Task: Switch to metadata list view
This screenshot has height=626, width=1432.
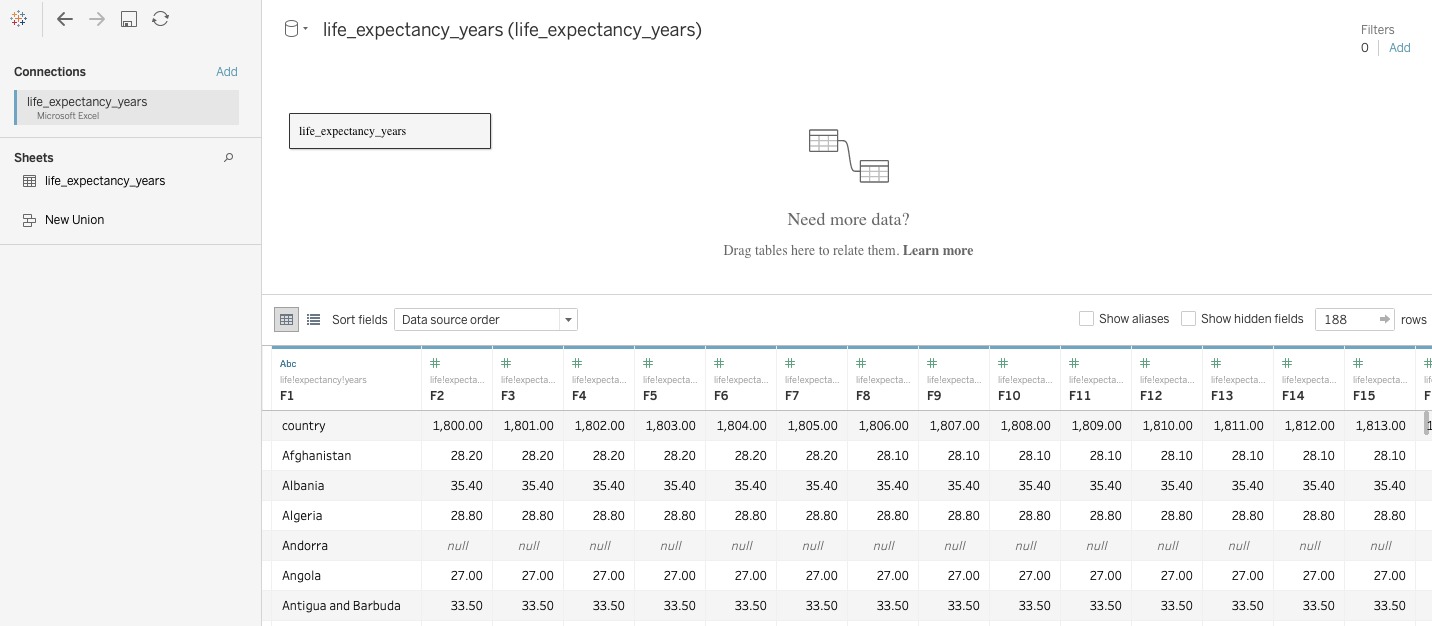Action: [x=313, y=320]
